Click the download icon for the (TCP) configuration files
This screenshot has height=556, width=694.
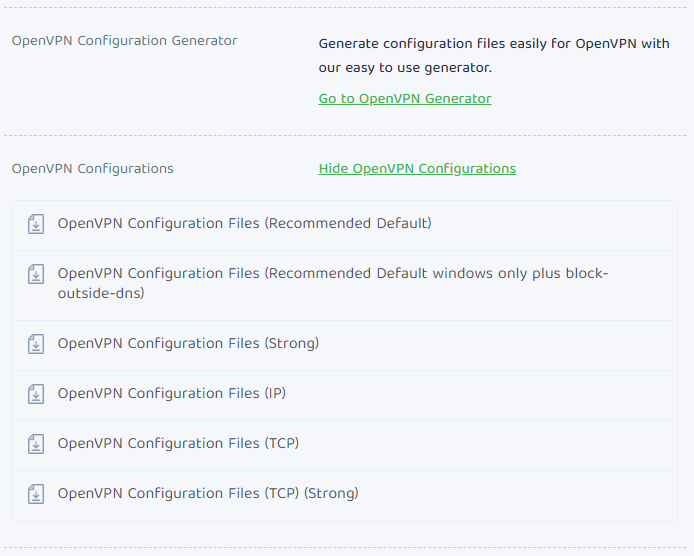click(x=36, y=444)
